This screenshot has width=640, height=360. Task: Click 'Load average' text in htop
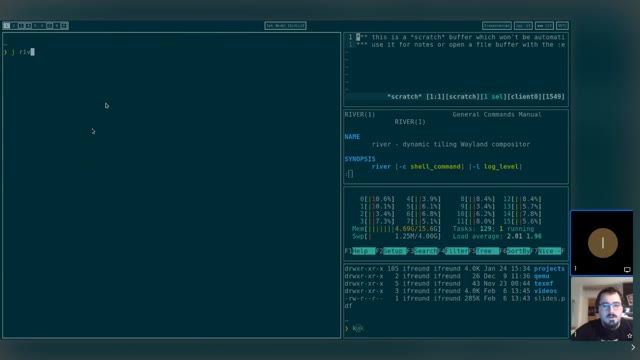click(478, 236)
